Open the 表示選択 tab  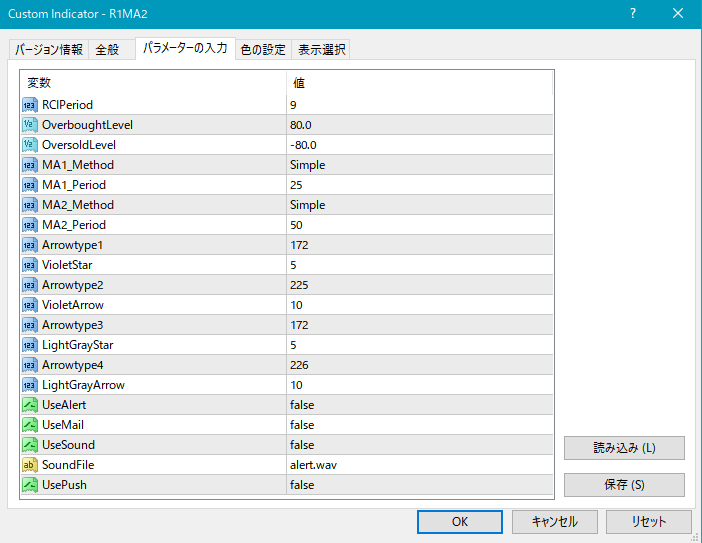(x=320, y=50)
